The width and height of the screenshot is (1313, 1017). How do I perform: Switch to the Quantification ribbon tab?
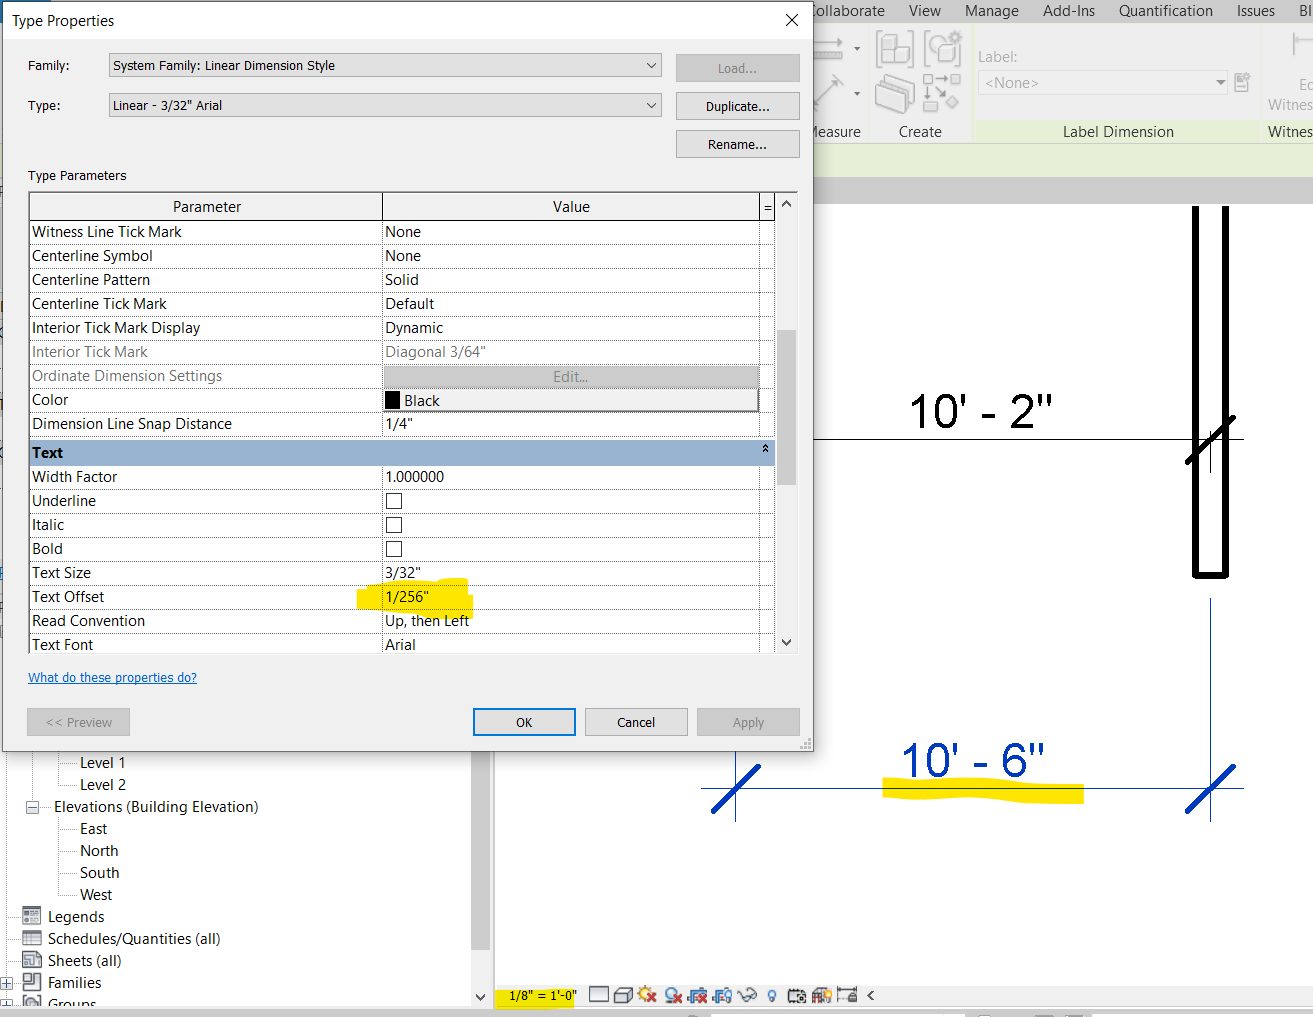1165,11
